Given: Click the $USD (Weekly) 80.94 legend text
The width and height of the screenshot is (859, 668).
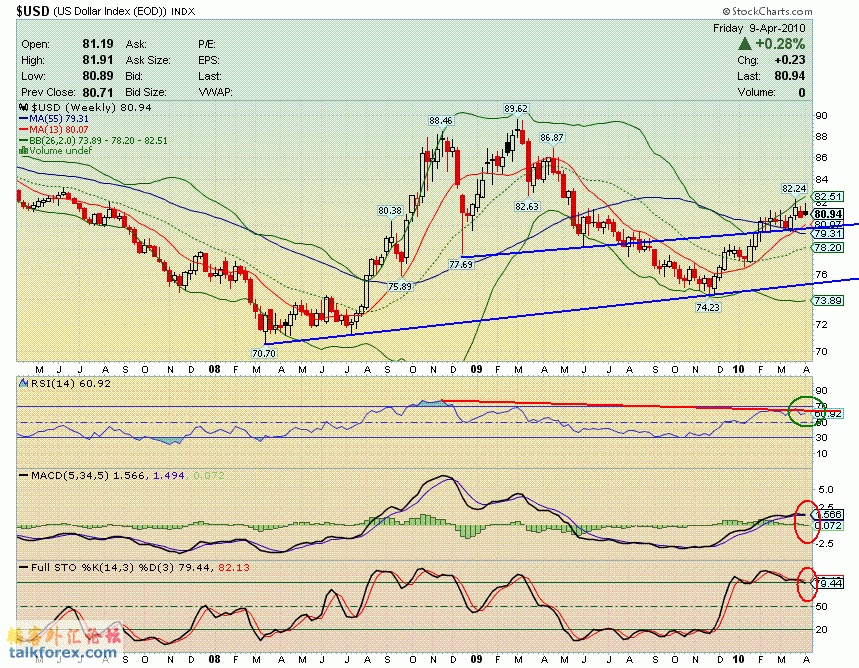Looking at the screenshot, I should 91,108.
